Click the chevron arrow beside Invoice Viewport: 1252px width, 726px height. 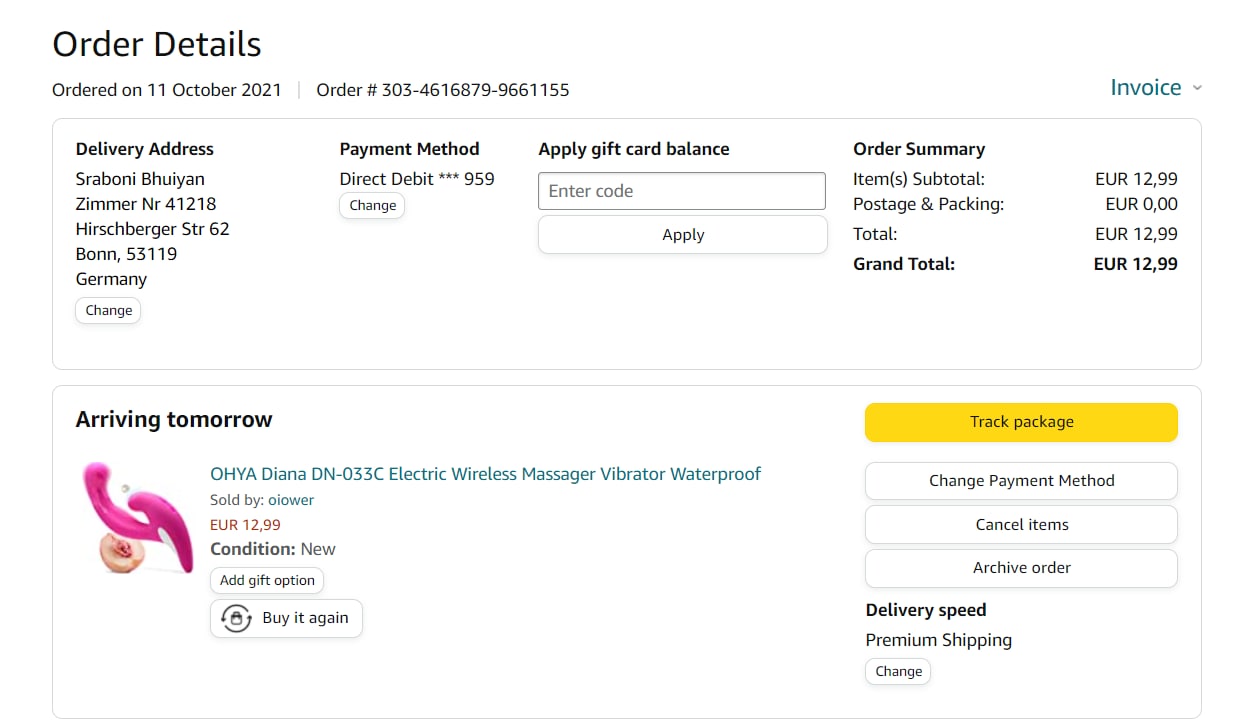(1197, 88)
